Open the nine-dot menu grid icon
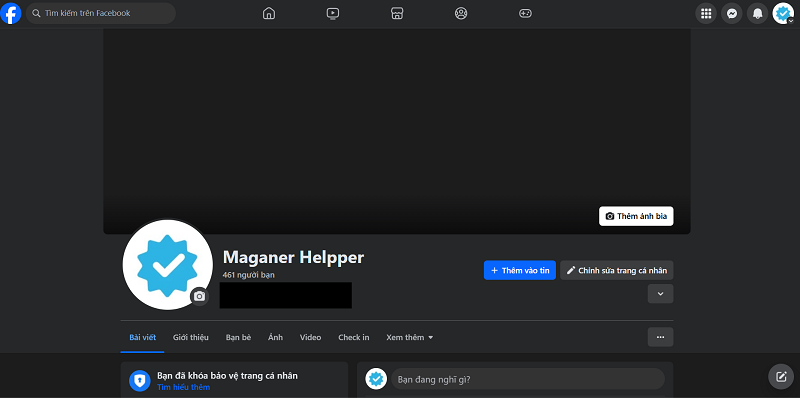This screenshot has height=398, width=800. [706, 14]
